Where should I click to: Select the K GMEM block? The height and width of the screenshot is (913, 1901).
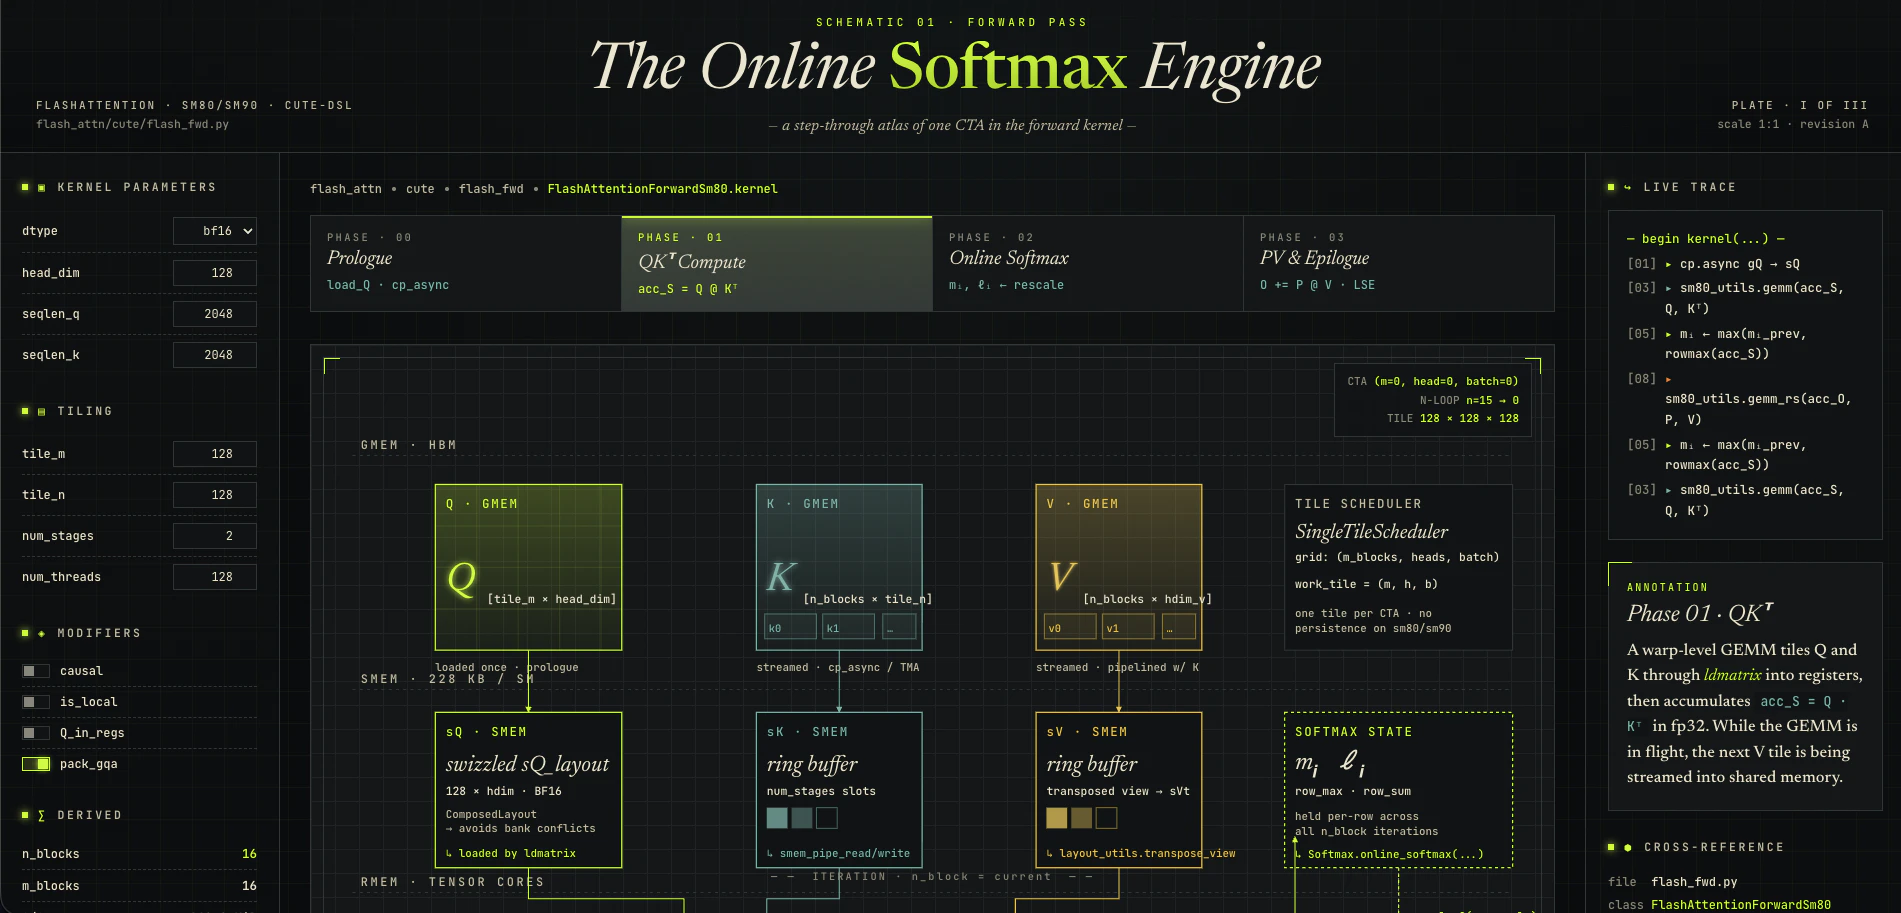(839, 567)
